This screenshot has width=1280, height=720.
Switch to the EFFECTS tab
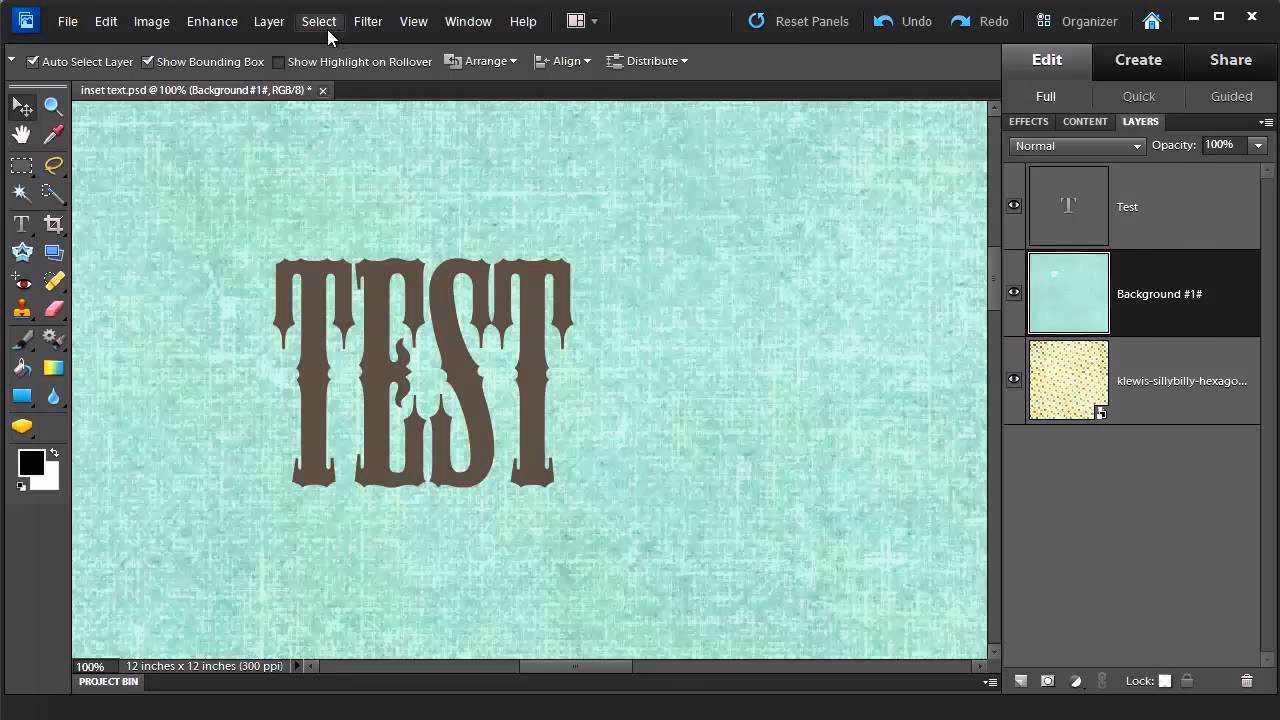pos(1028,121)
